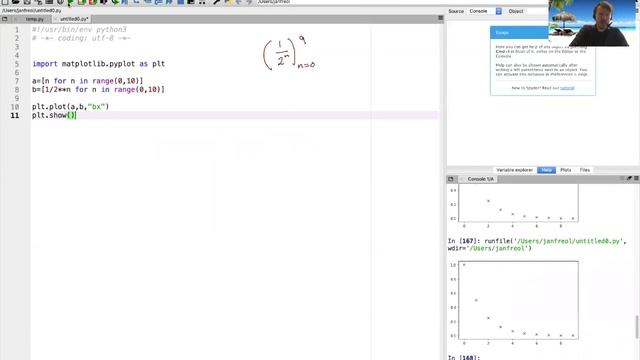Click the upper scatter plot in the console
The image size is (640, 360).
[x=518, y=203]
